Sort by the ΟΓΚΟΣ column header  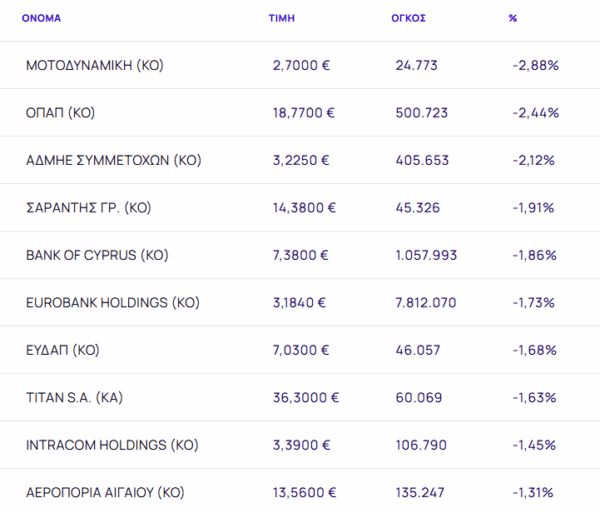(408, 18)
